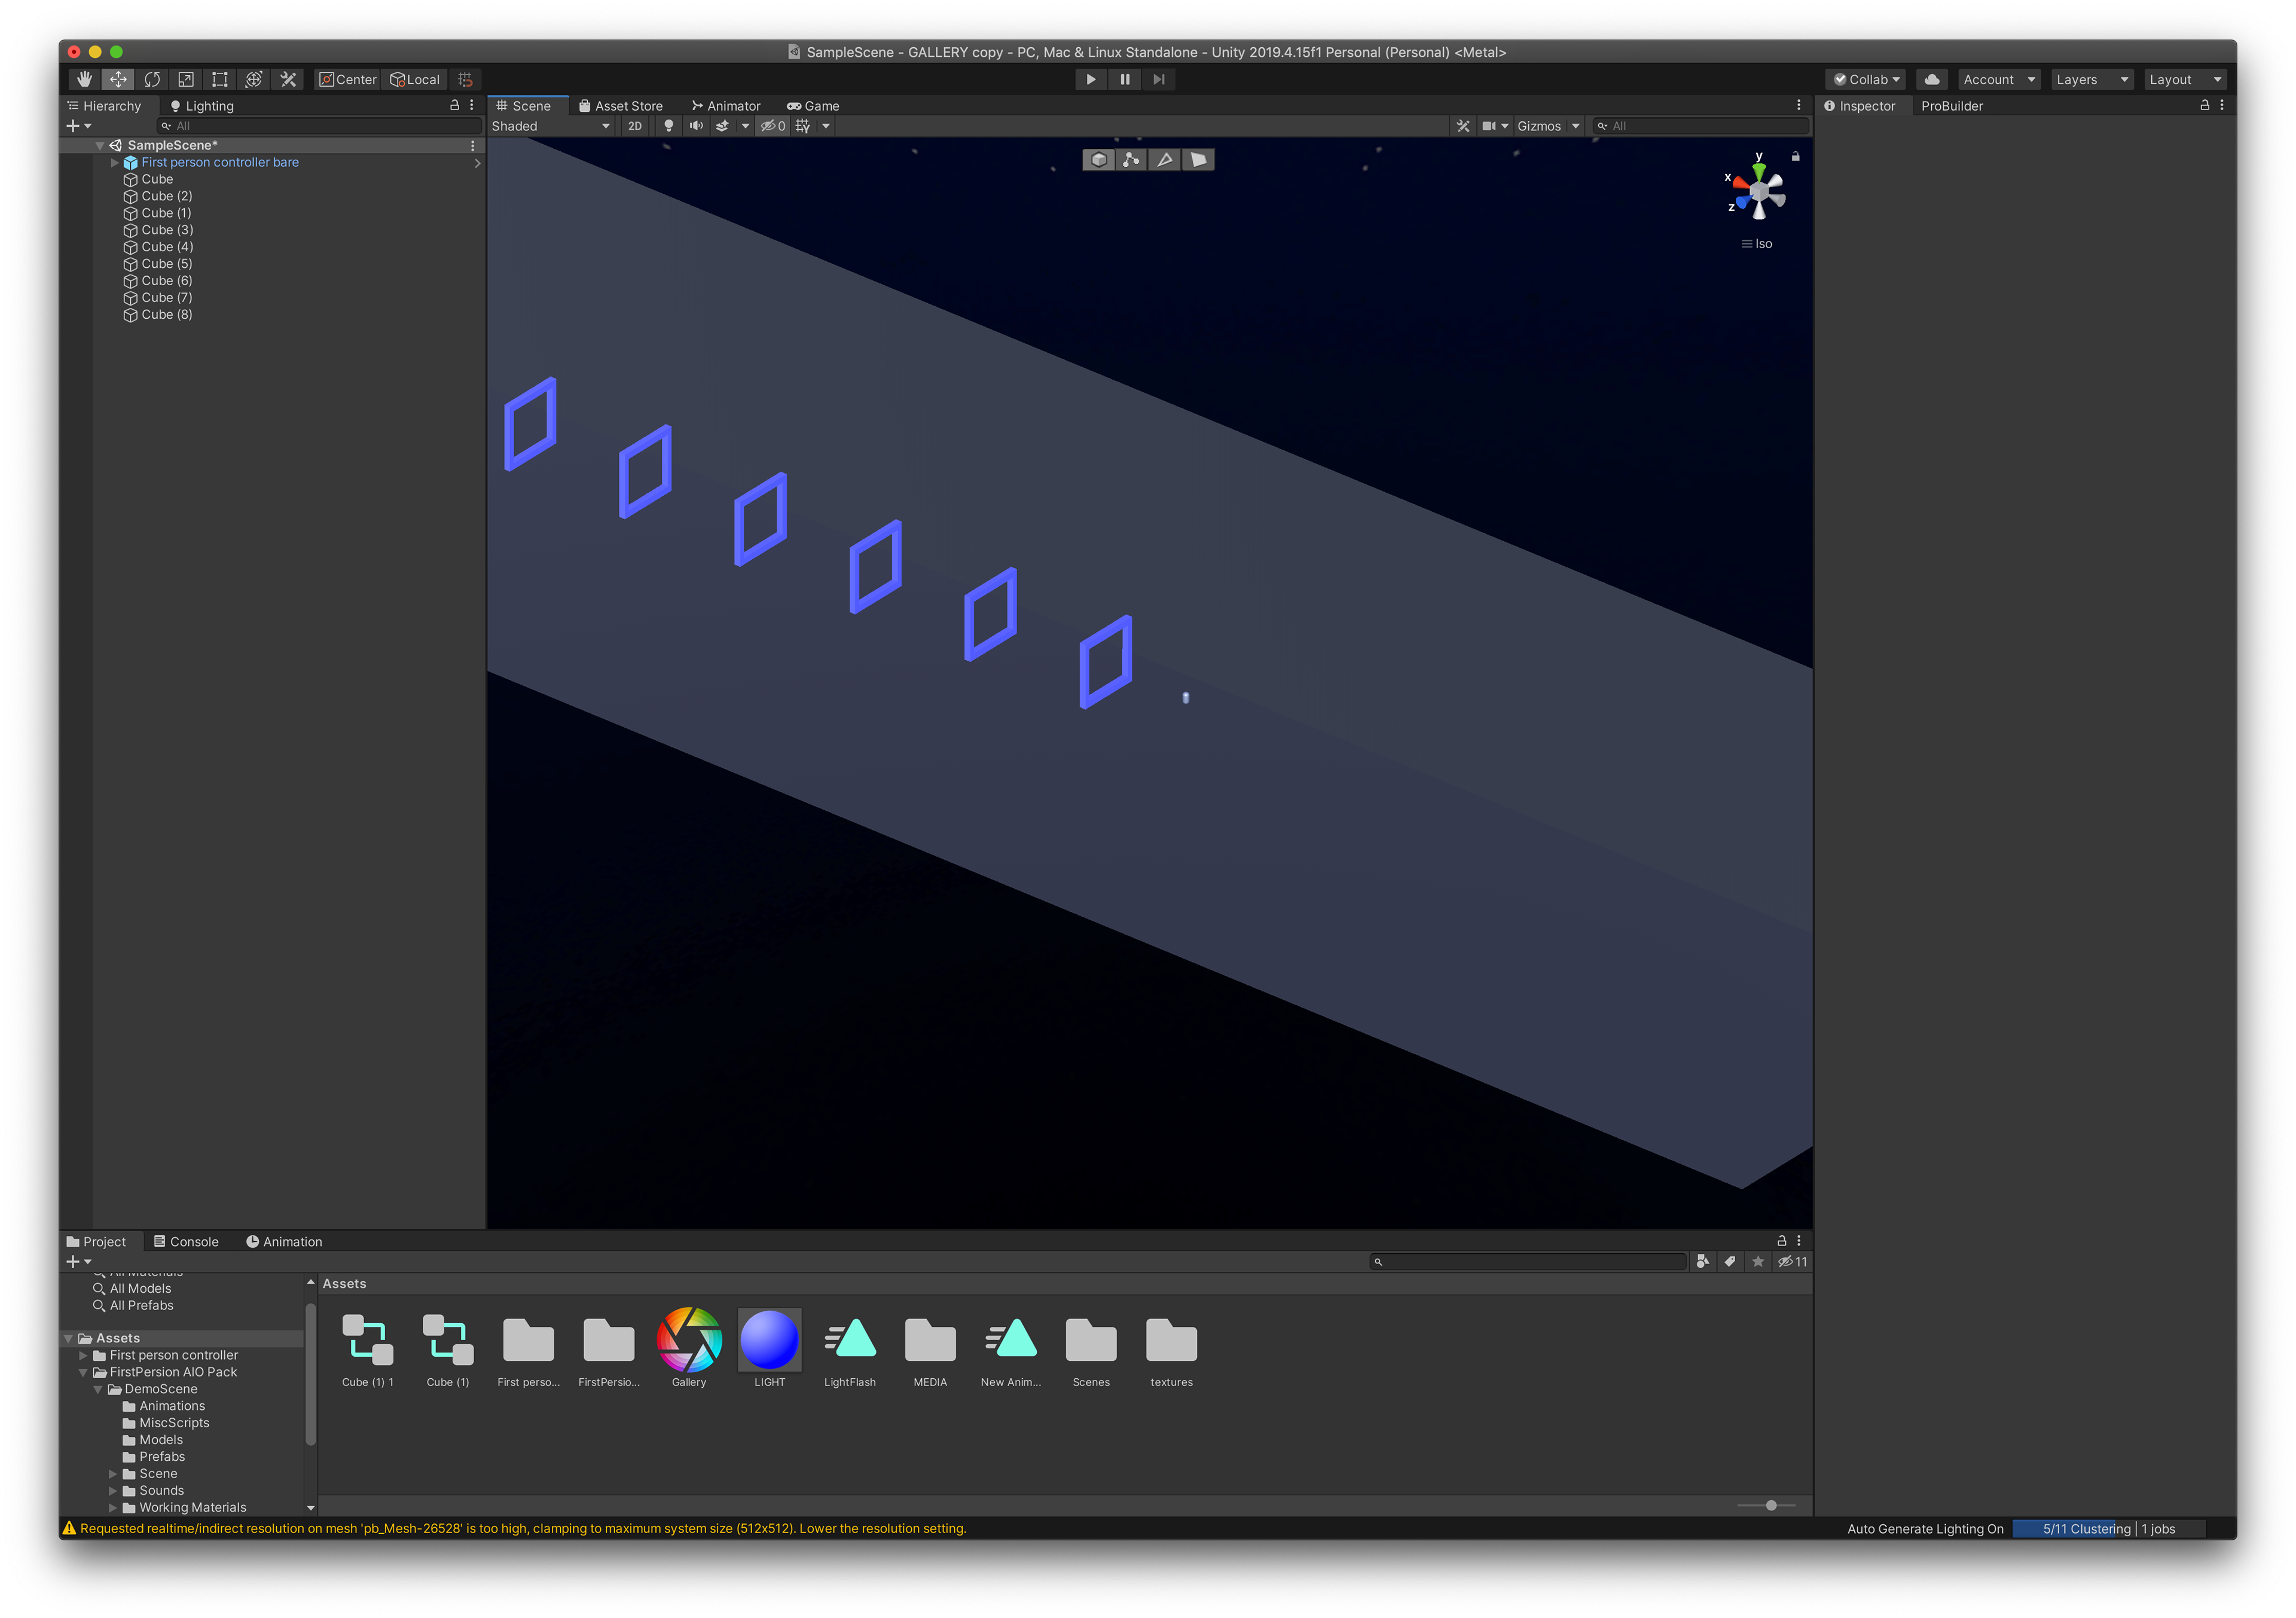Toggle hidden objects visibility in Scene view
This screenshot has height=1618, width=2296.
click(773, 126)
